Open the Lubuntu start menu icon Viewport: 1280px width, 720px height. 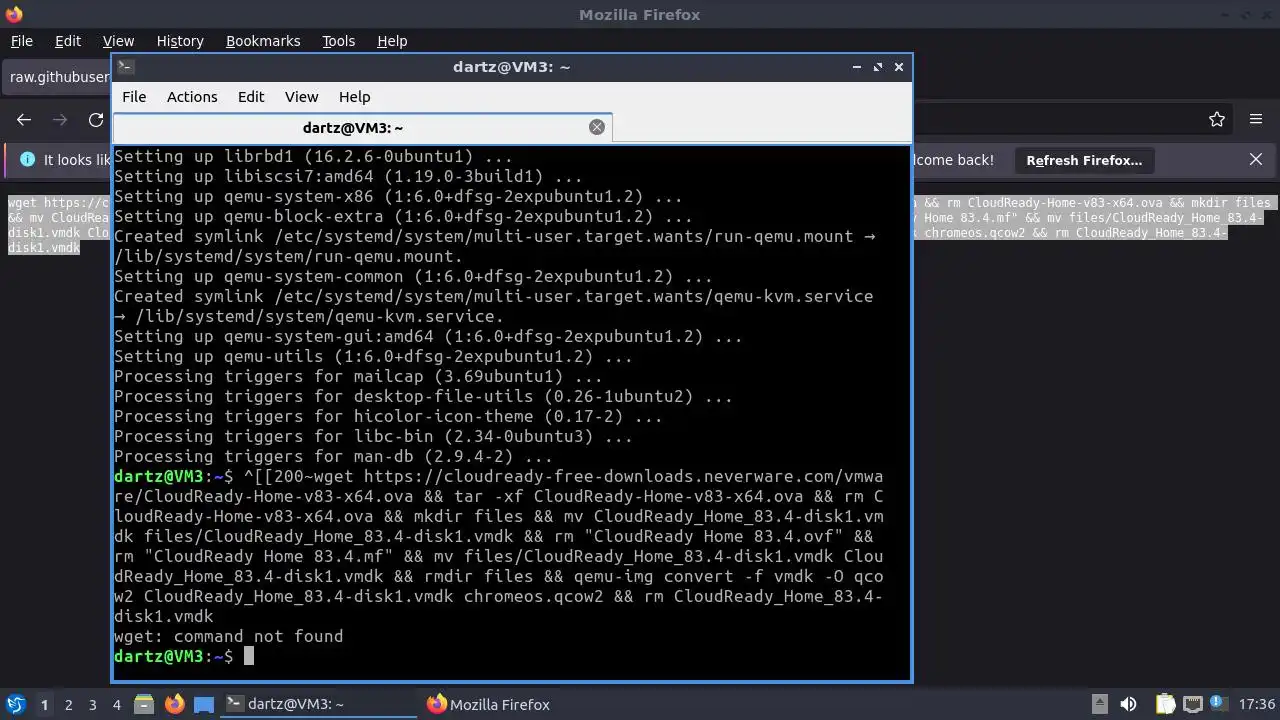(x=15, y=705)
